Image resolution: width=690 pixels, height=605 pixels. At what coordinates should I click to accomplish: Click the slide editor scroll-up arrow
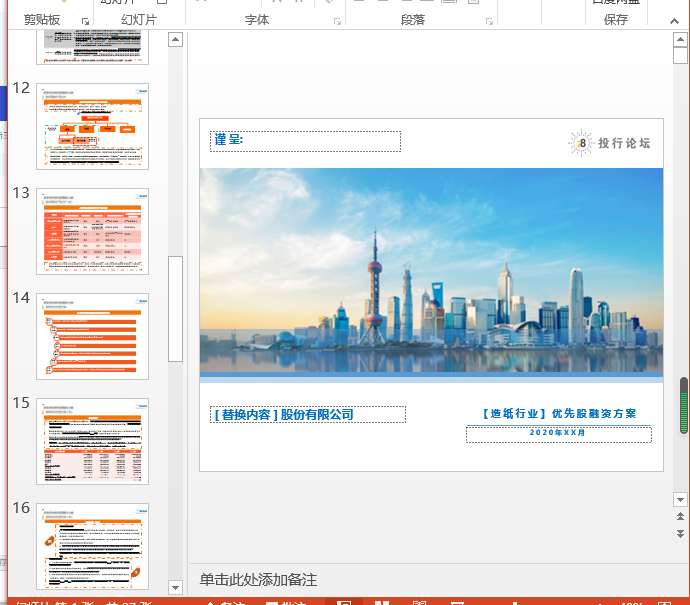coord(680,39)
